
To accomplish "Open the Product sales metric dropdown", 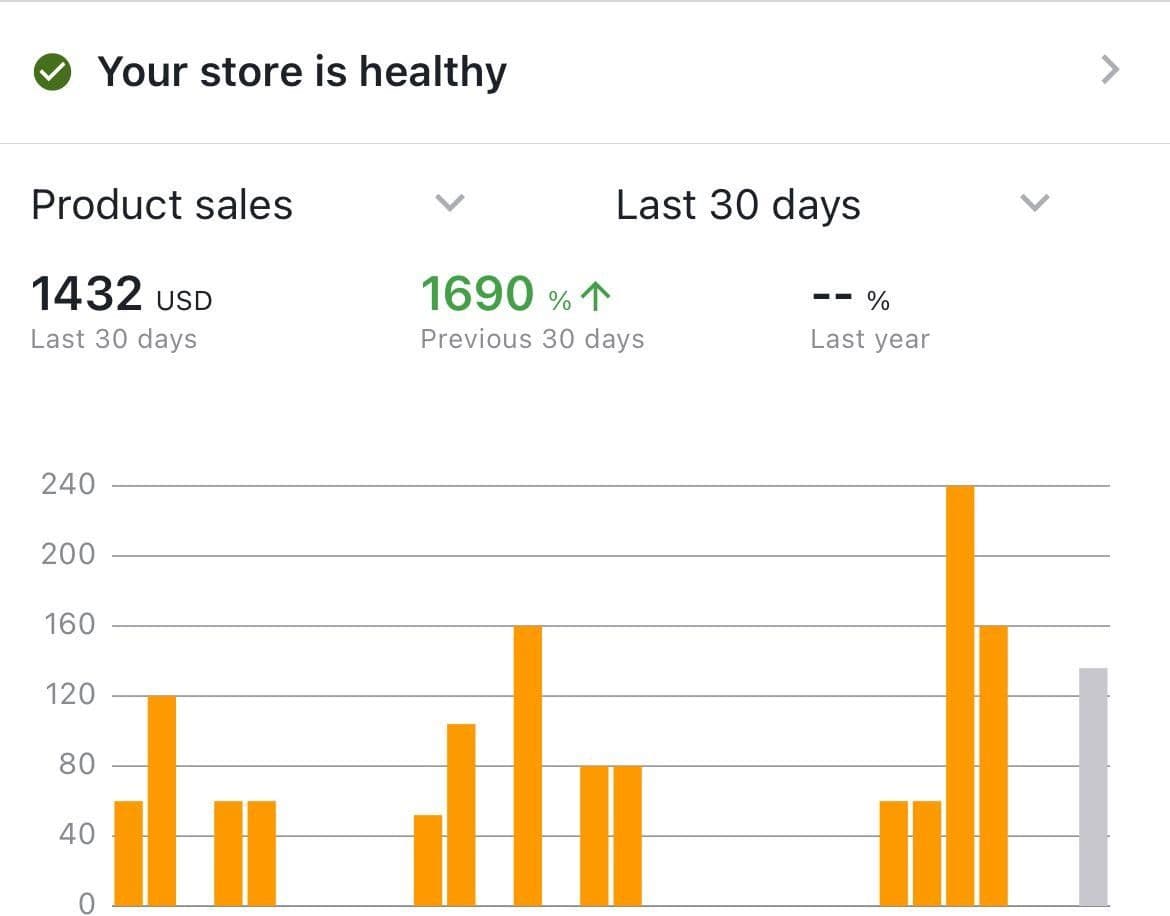I will [450, 203].
